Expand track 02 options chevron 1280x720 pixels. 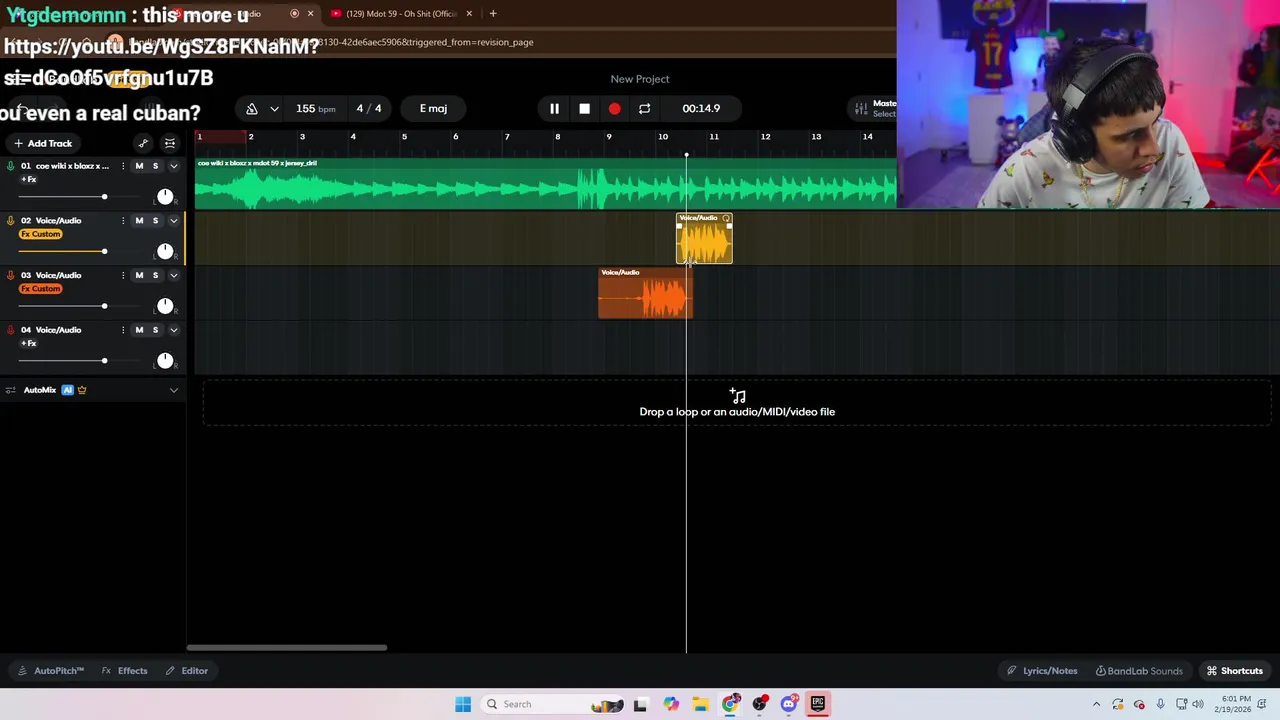(173, 220)
